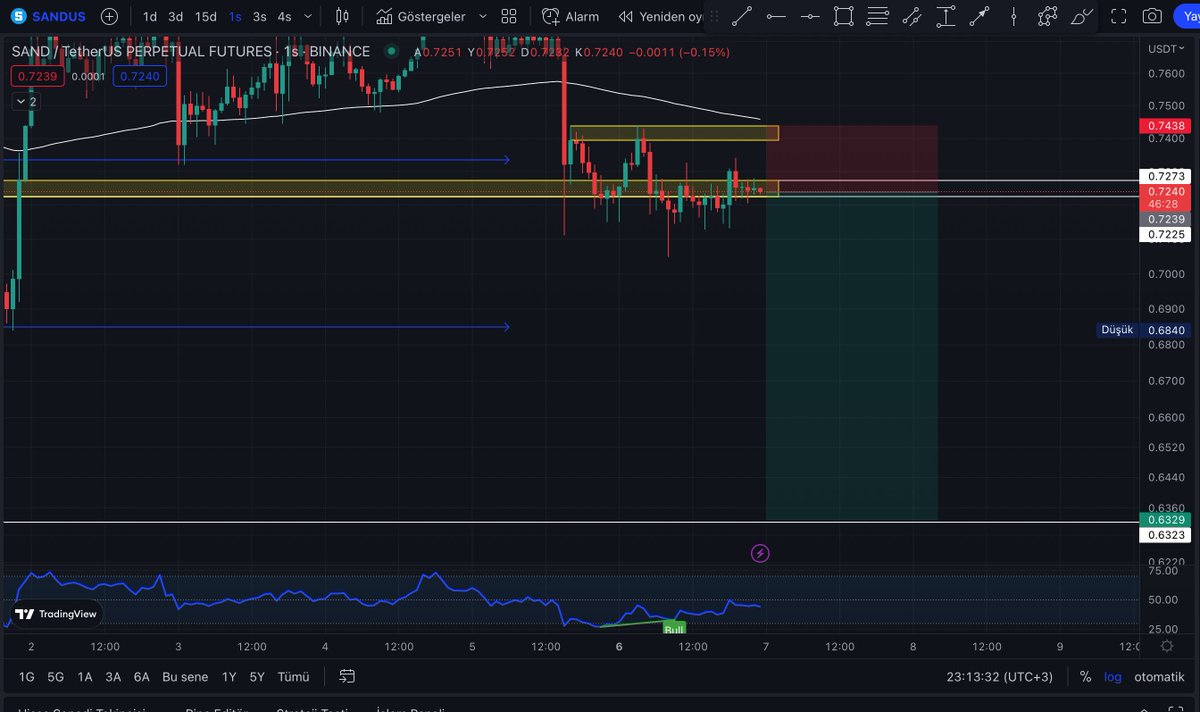Set date range to 6A
This screenshot has height=712, width=1200.
pyautogui.click(x=142, y=677)
